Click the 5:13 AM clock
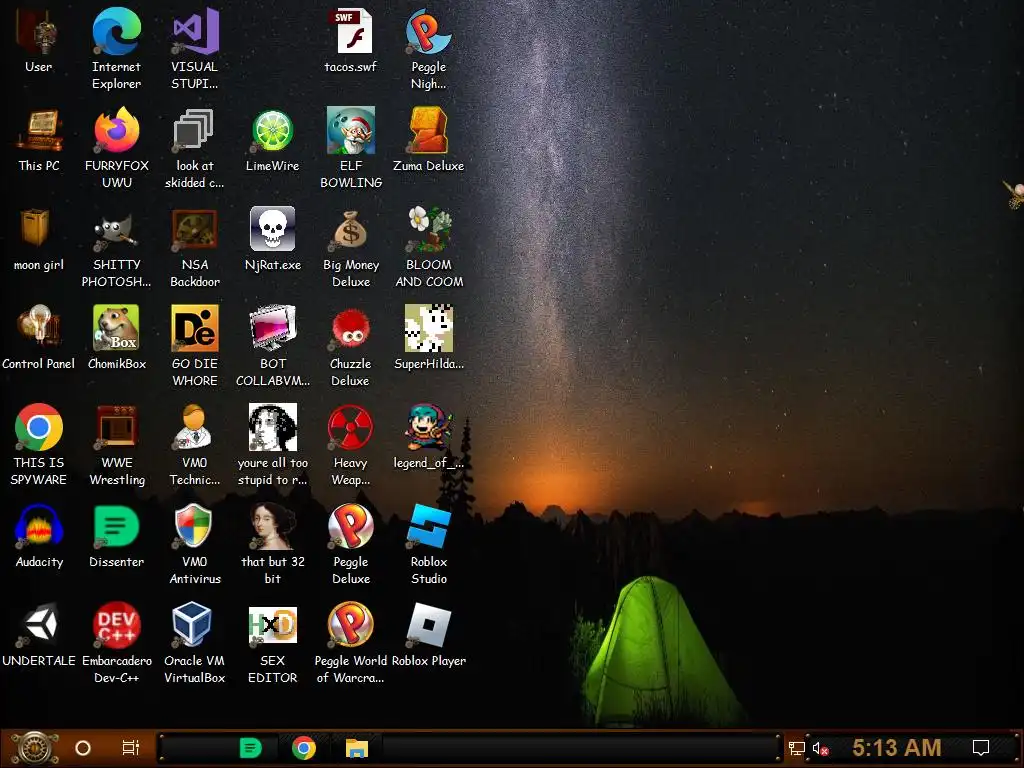1024x768 pixels. (896, 748)
